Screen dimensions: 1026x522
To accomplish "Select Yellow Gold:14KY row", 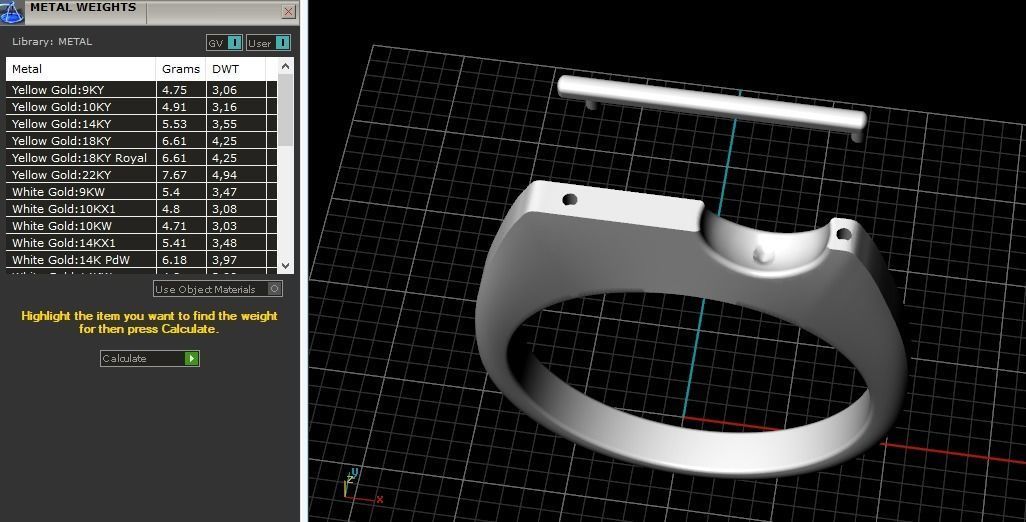I will 141,124.
